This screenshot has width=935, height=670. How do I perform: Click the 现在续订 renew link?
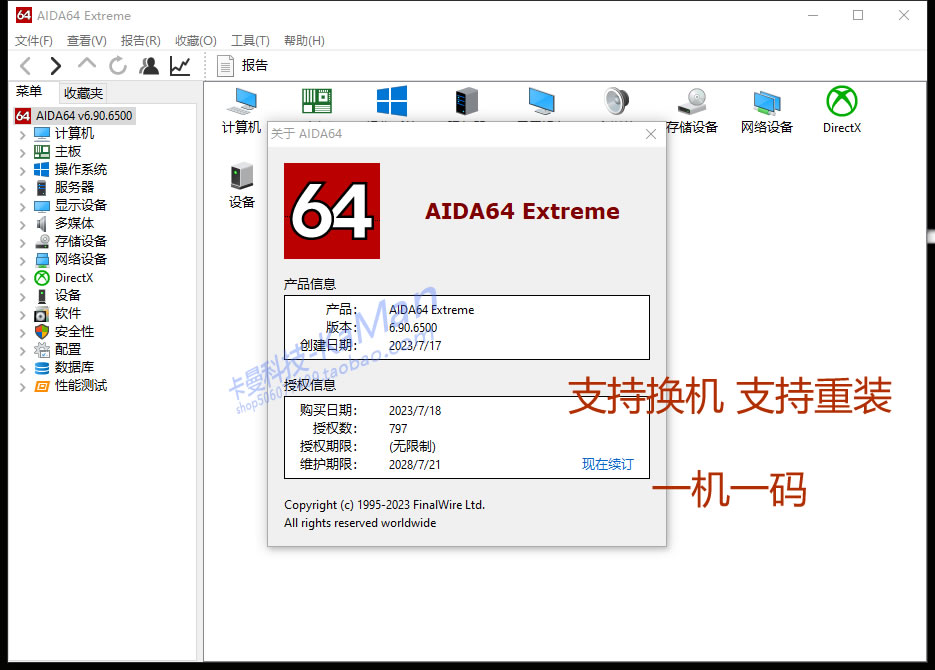pos(608,464)
